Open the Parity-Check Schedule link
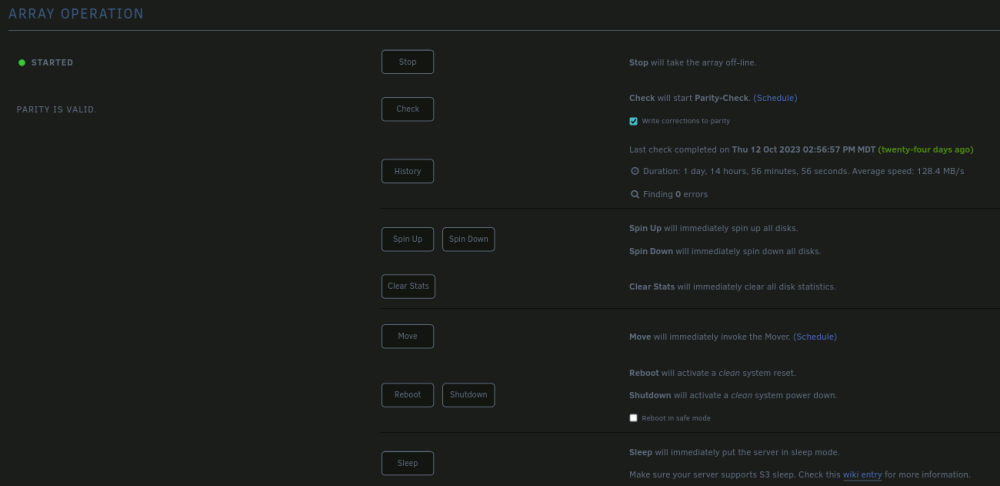This screenshot has width=1000, height=486. (x=775, y=98)
